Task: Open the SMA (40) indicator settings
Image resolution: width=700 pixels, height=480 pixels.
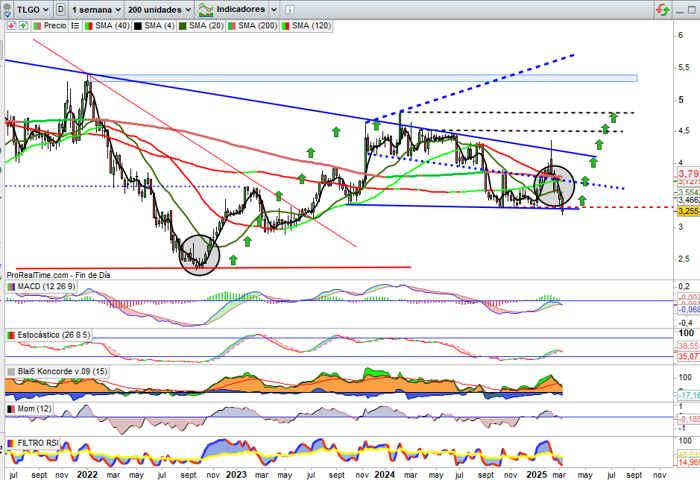Action: (x=112, y=26)
